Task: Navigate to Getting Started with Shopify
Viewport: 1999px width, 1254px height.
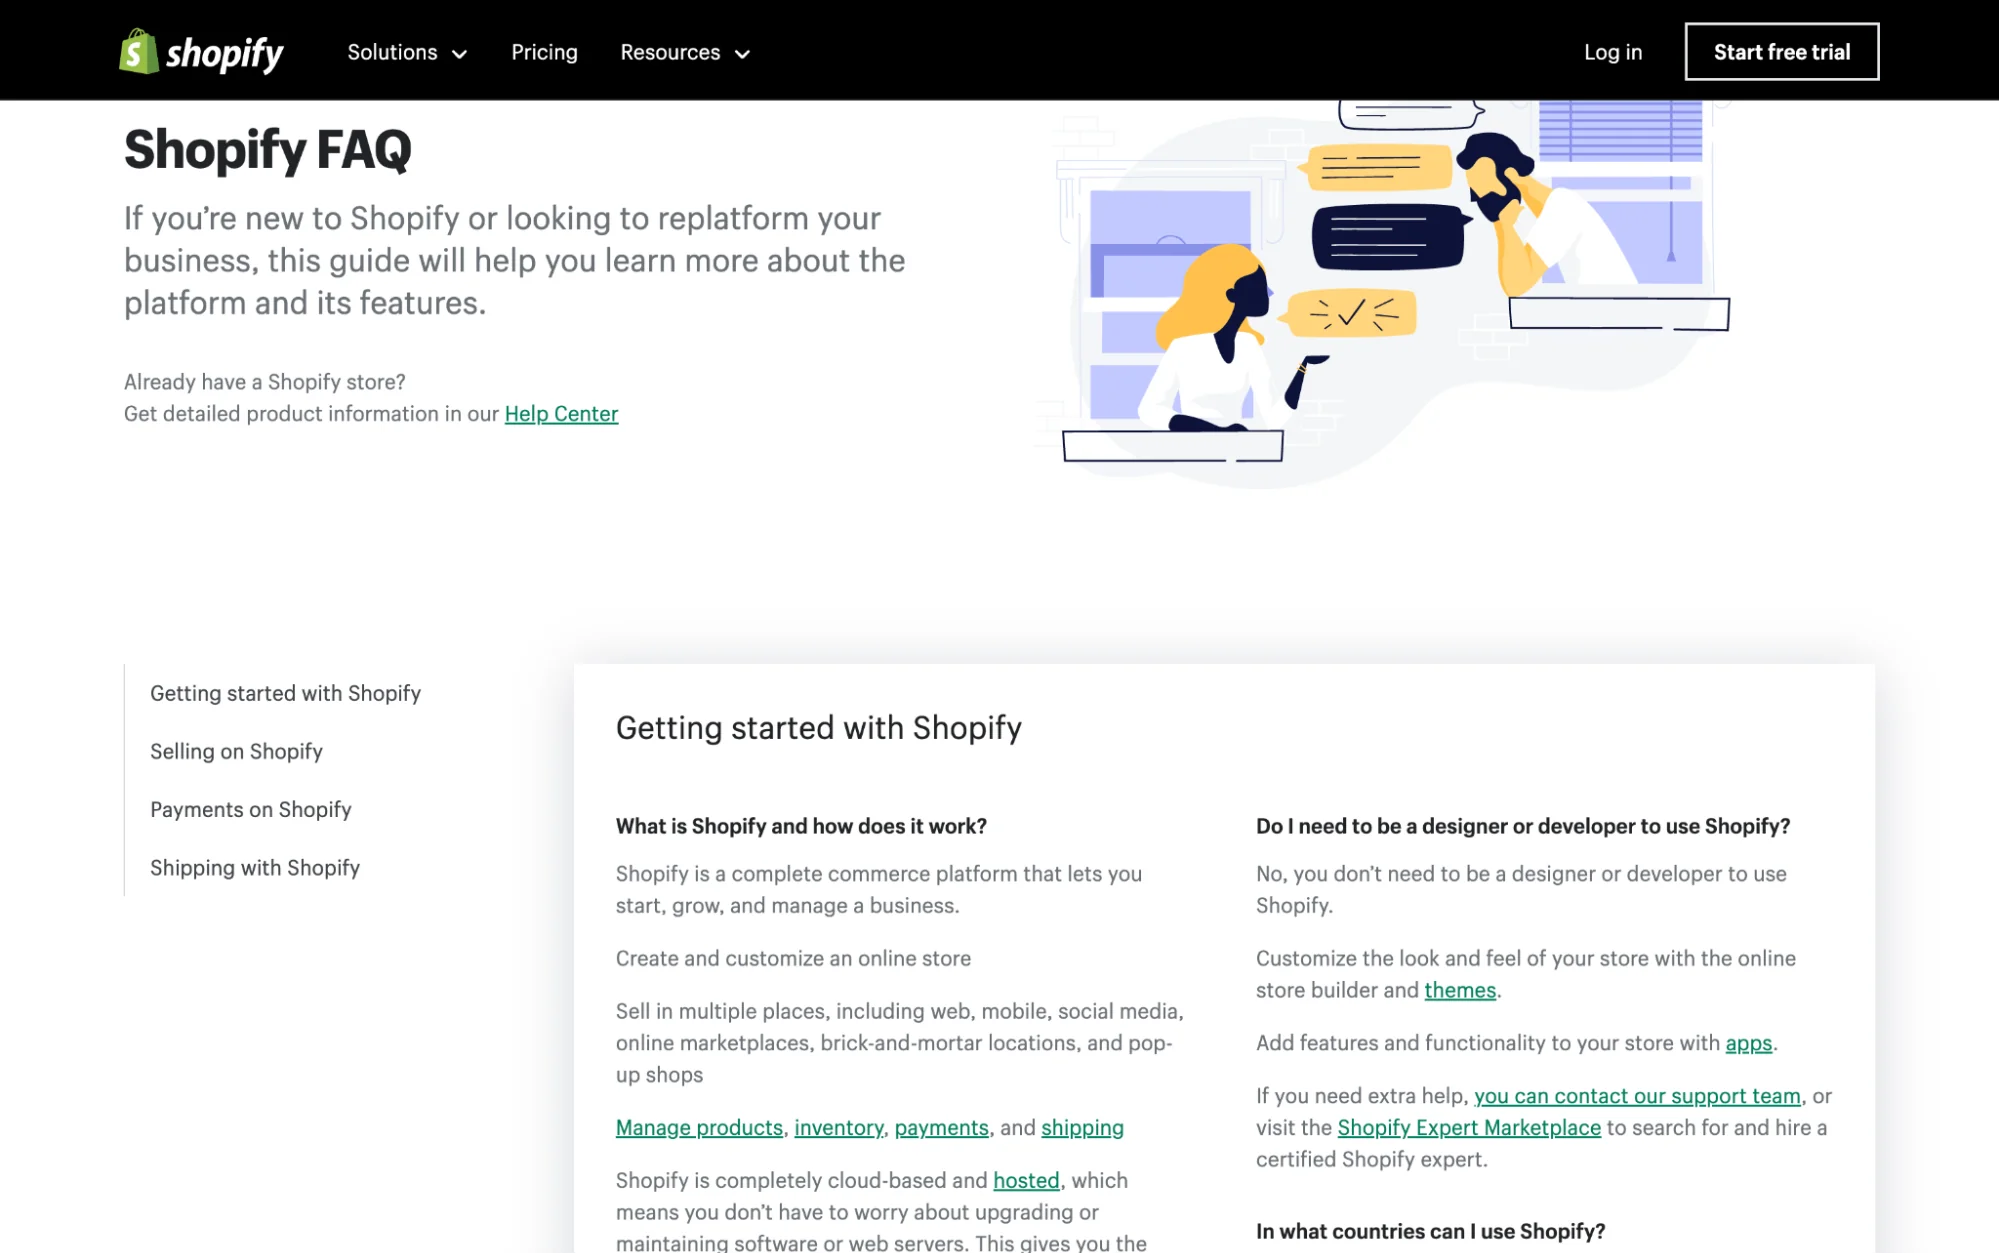Action: 285,692
